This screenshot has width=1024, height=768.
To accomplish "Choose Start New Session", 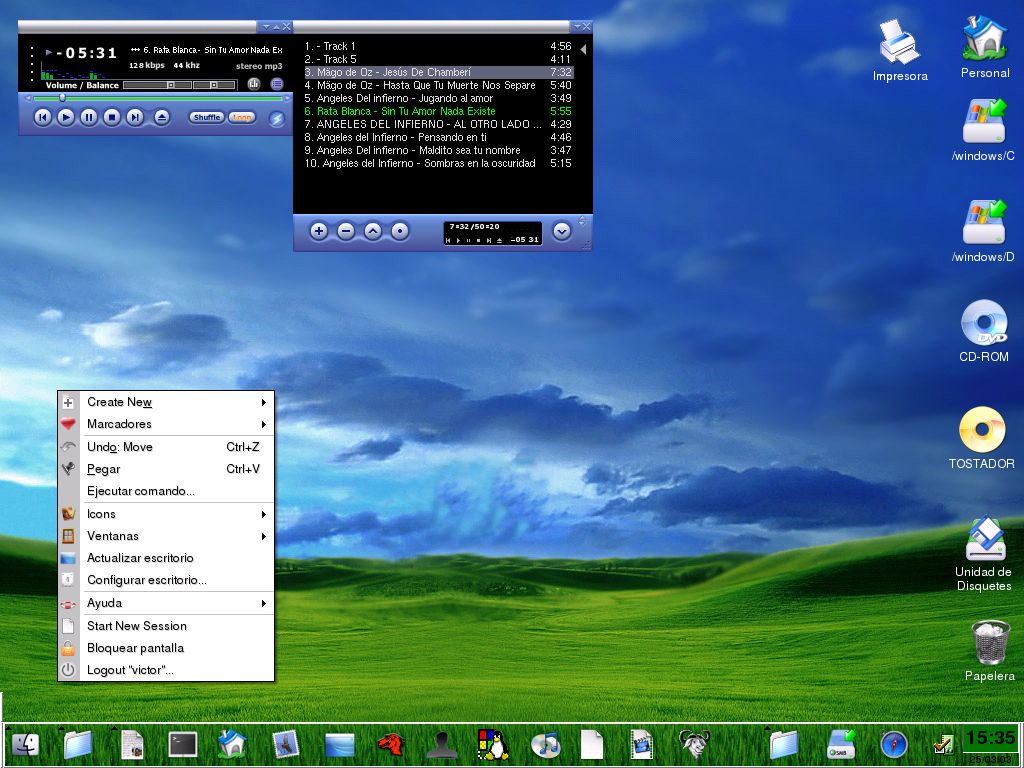I will 167,626.
